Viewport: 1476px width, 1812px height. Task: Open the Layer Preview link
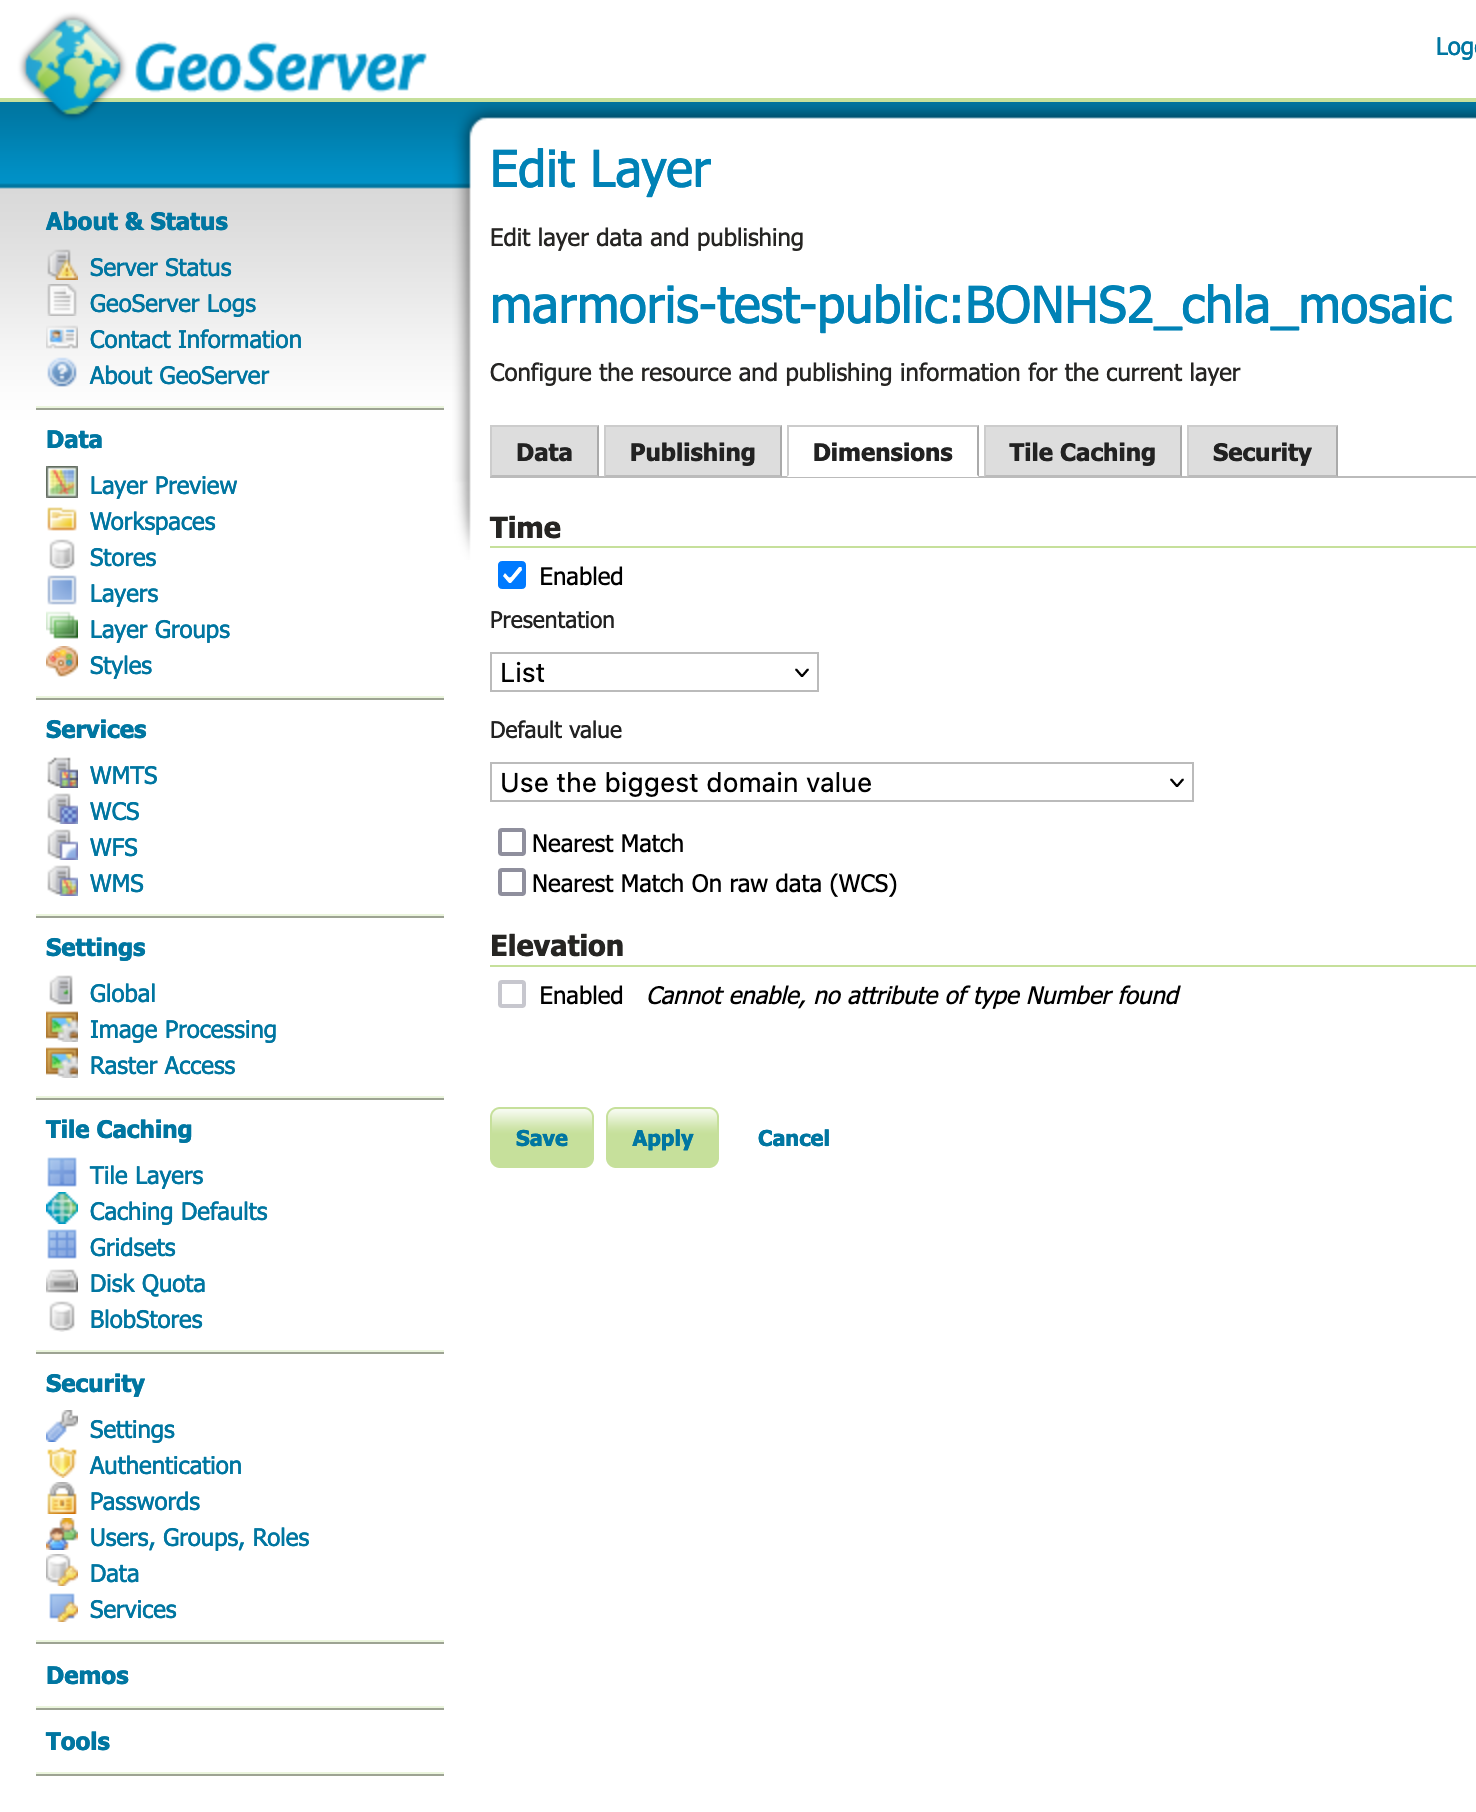(x=163, y=486)
